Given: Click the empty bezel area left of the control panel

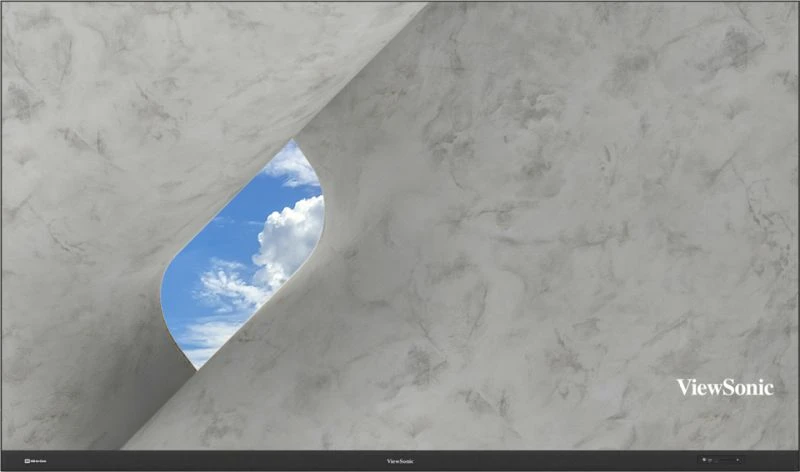Looking at the screenshot, I should click(600, 461).
